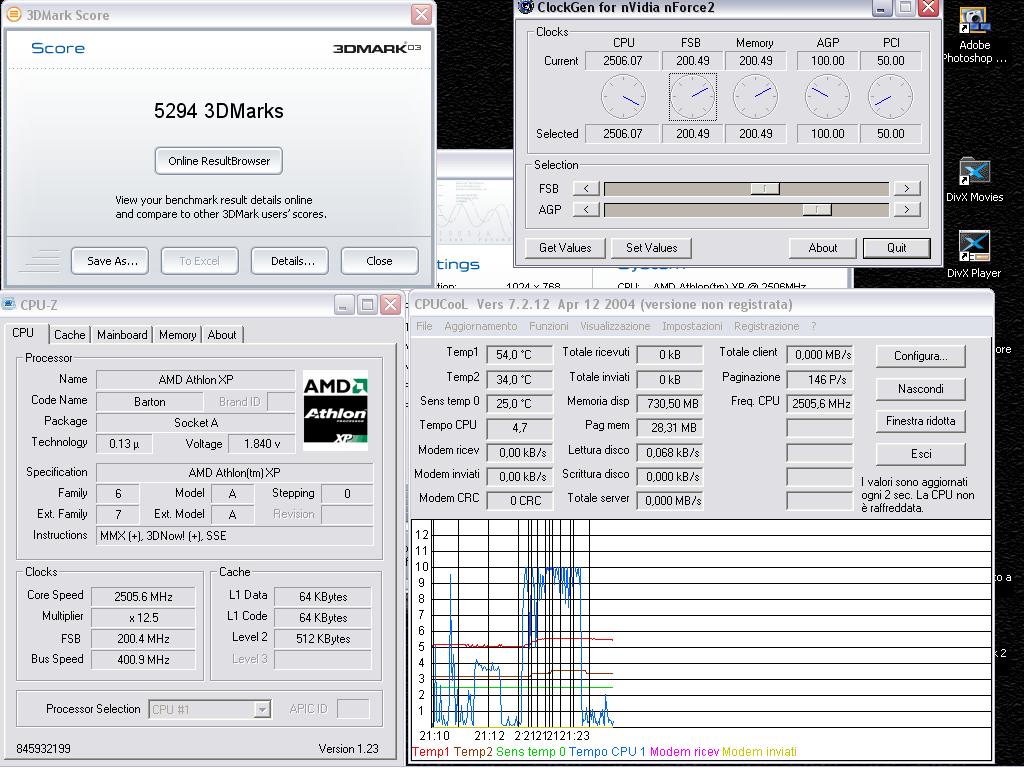Click Online ResultBrowser button
This screenshot has width=1024, height=768.
point(219,161)
